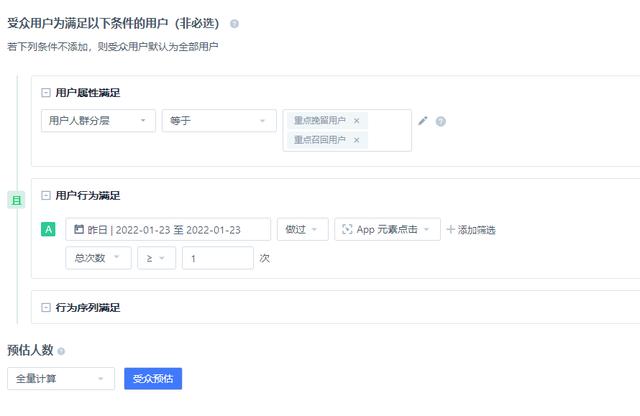
Task: Open the App 元素点击 event dropdown
Action: pyautogui.click(x=387, y=230)
